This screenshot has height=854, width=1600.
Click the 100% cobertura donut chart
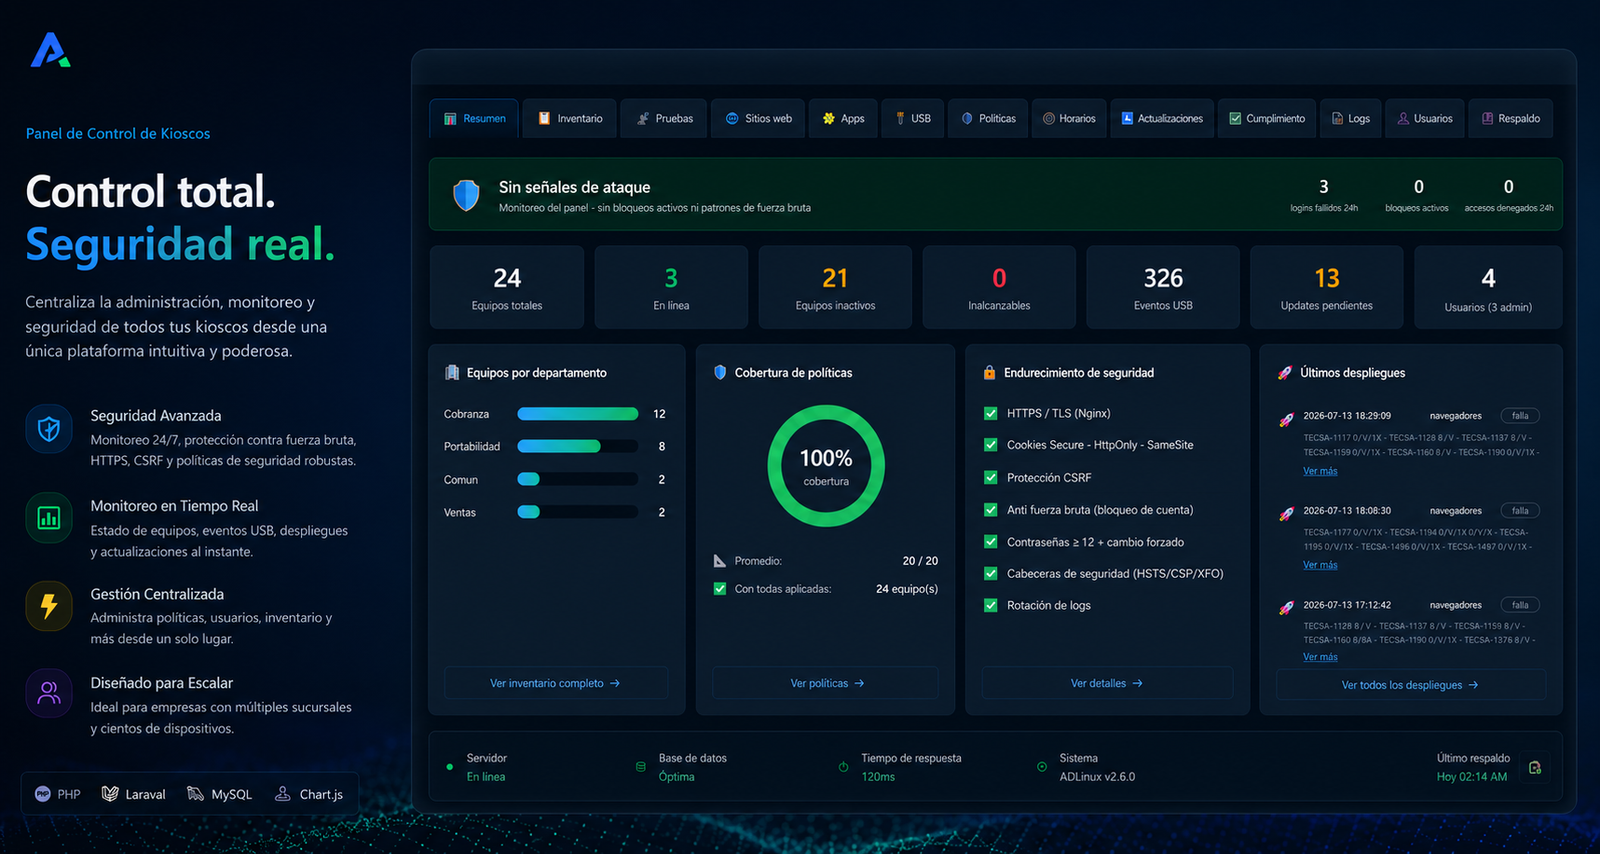(826, 466)
